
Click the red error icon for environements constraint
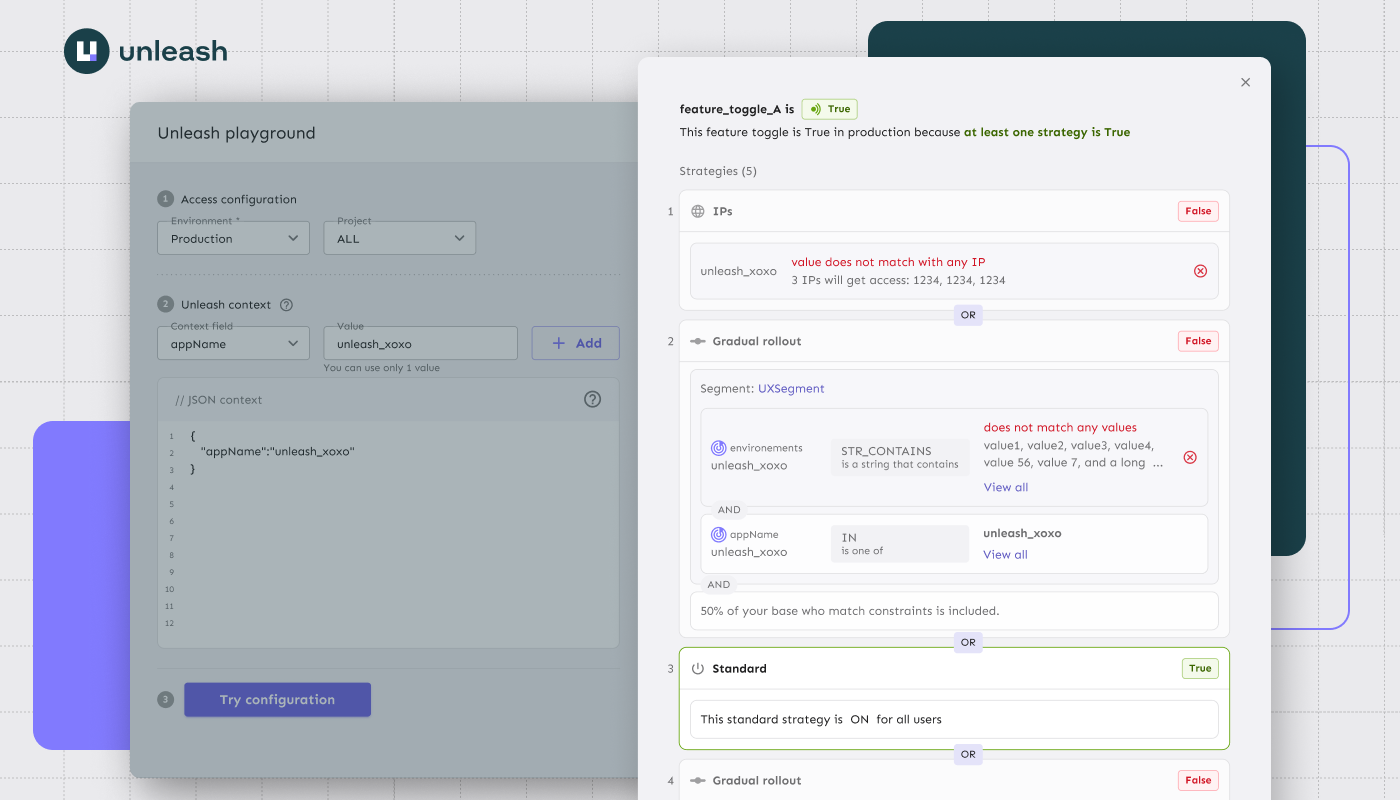tap(1189, 457)
